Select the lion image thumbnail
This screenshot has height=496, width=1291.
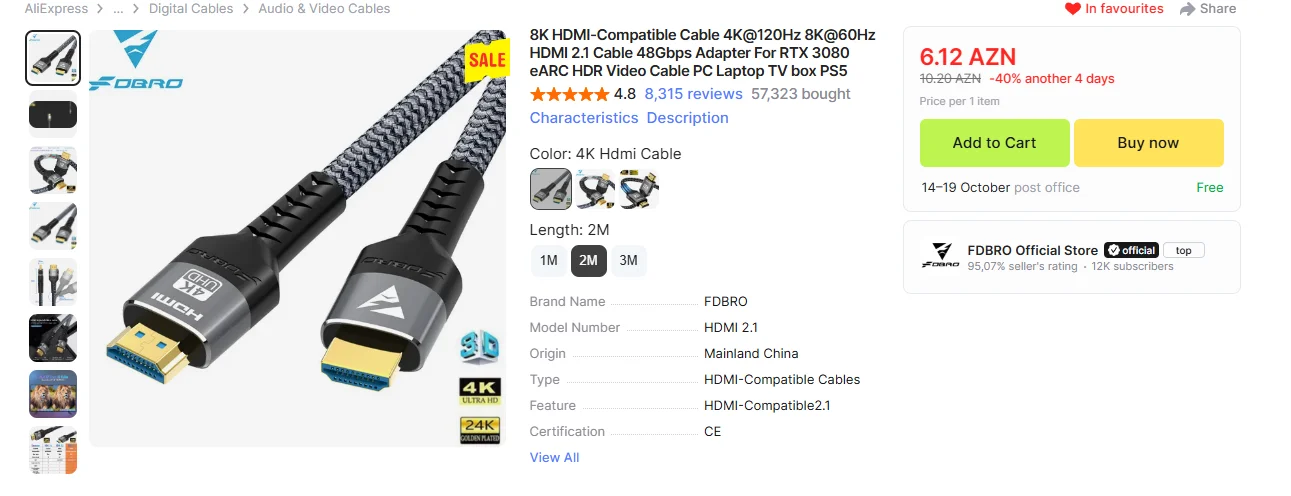click(53, 394)
